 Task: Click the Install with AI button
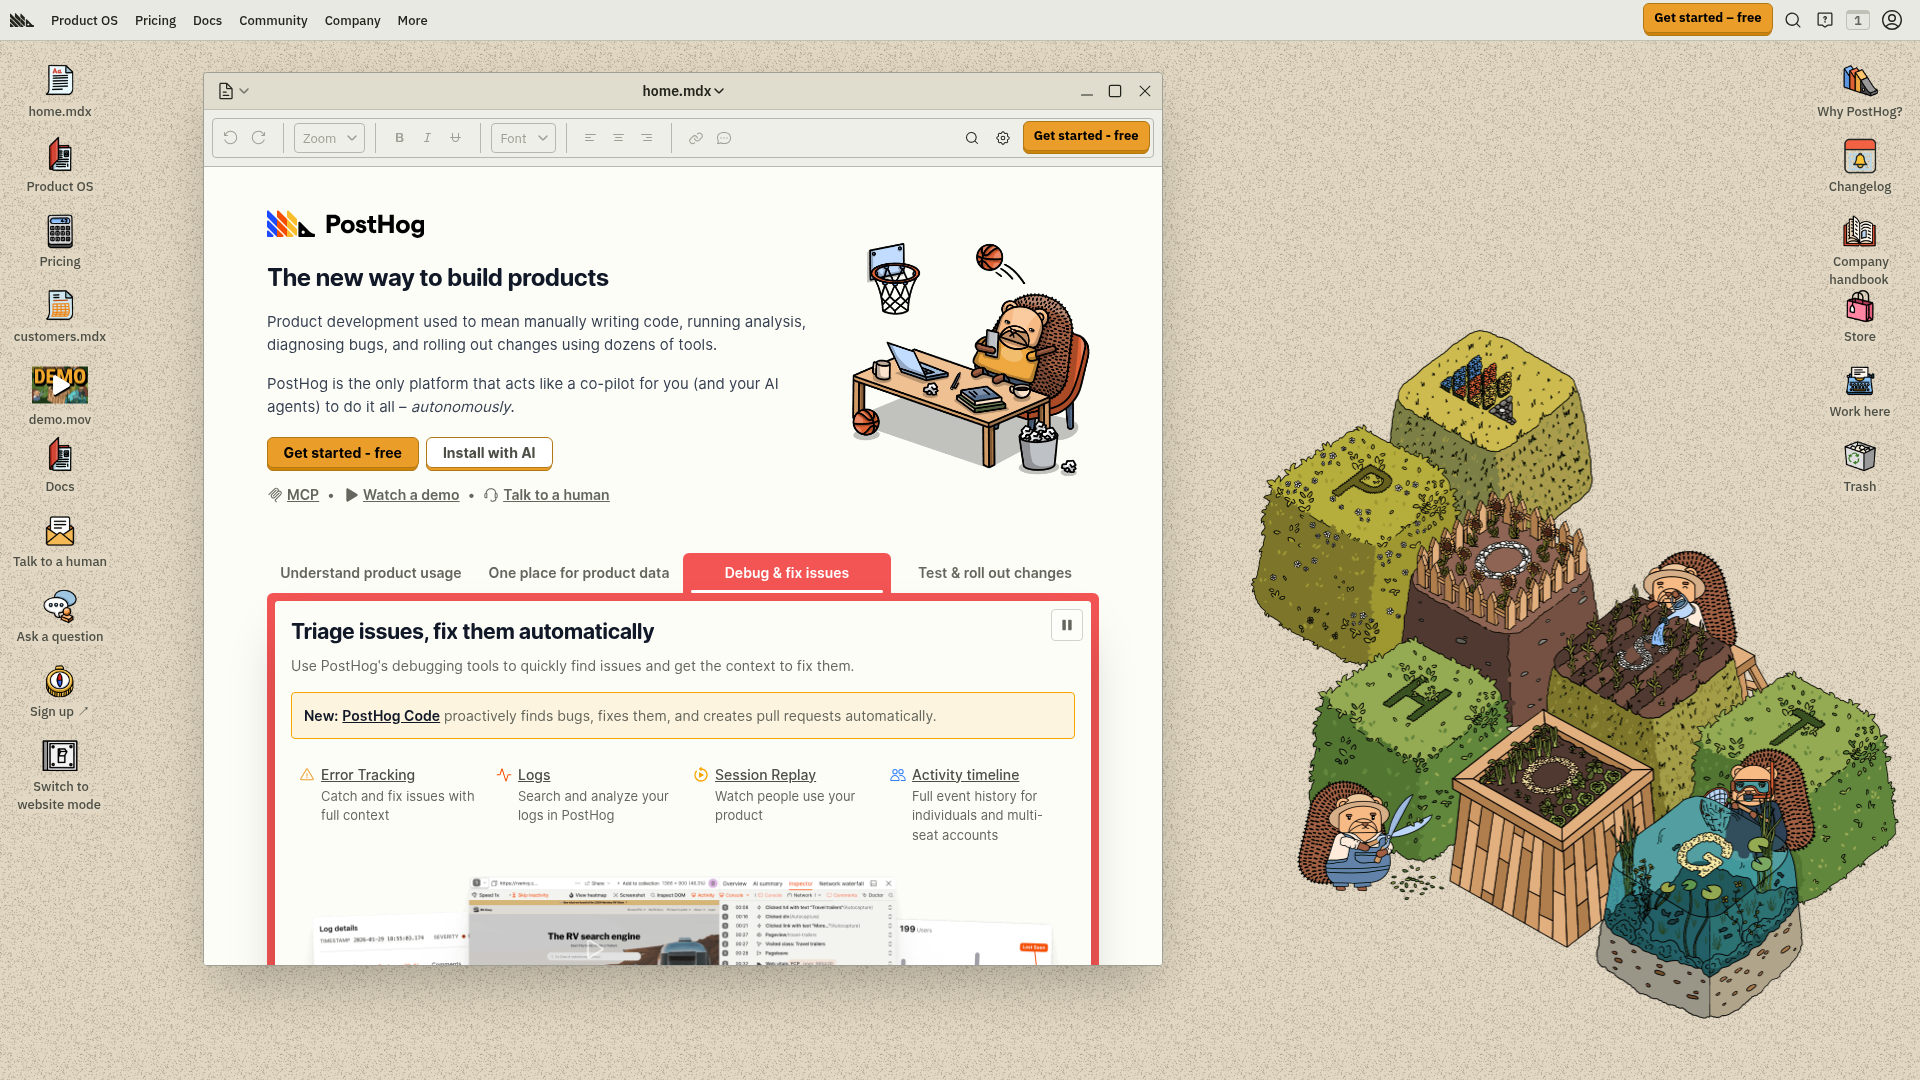coord(489,453)
